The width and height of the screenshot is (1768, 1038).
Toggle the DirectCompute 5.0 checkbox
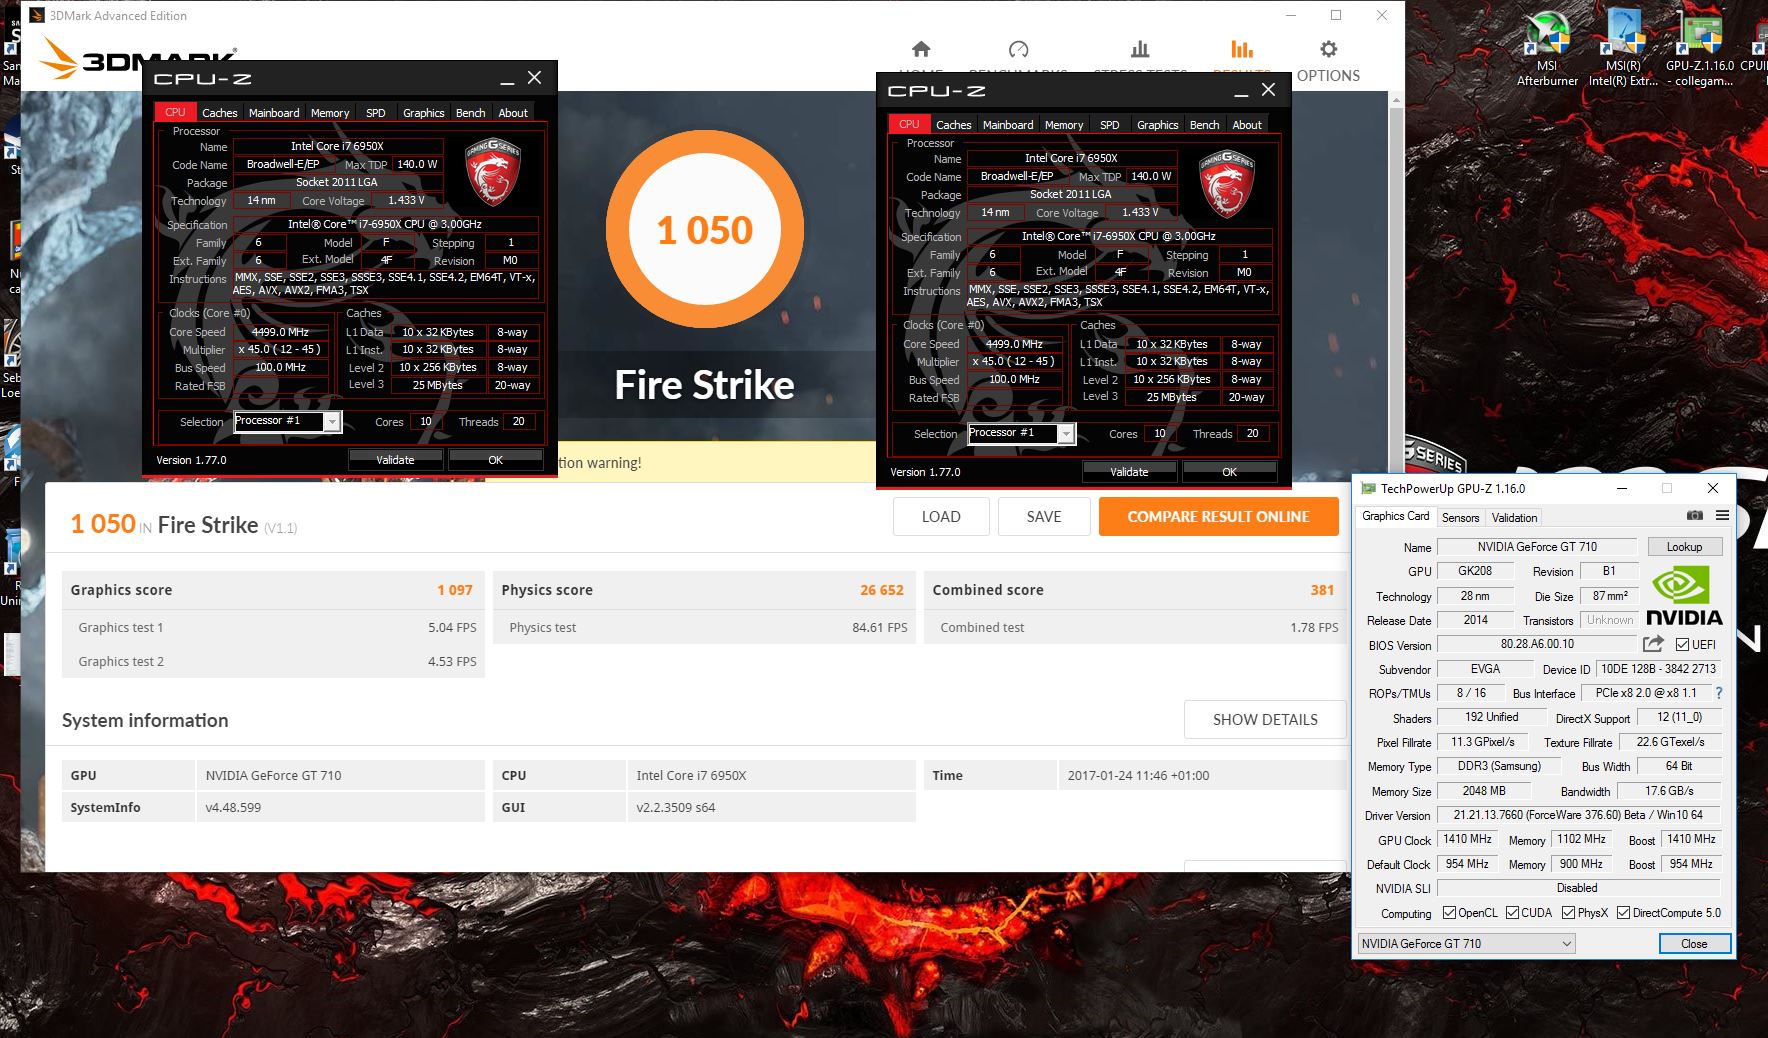(1623, 912)
